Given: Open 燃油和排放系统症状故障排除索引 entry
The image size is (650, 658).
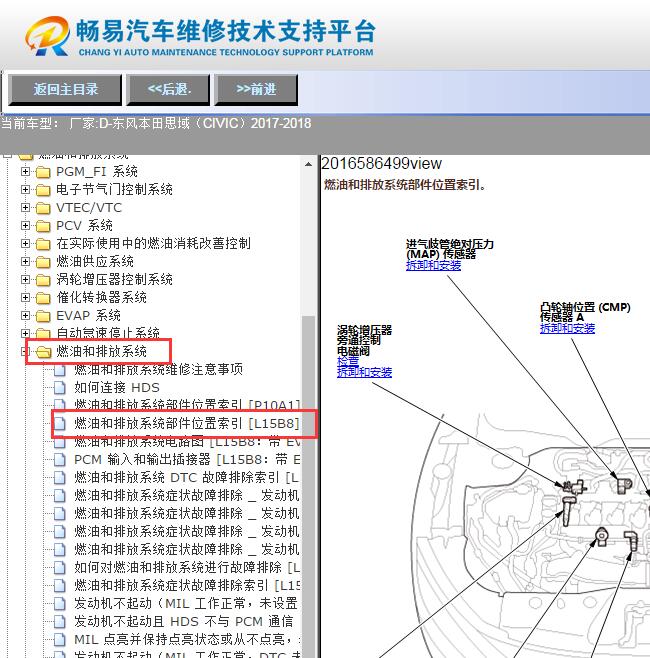Looking at the screenshot, I should [187, 586].
